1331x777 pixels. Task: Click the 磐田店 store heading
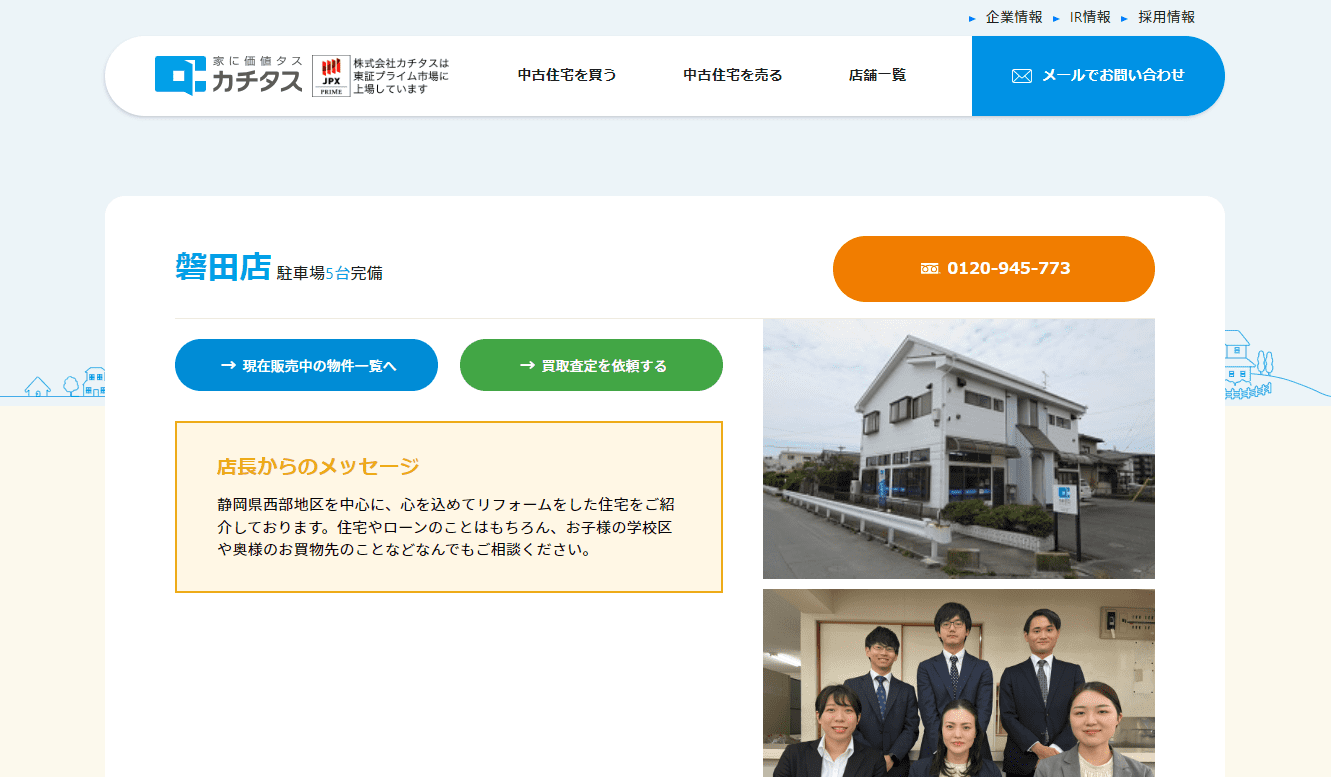[x=223, y=268]
